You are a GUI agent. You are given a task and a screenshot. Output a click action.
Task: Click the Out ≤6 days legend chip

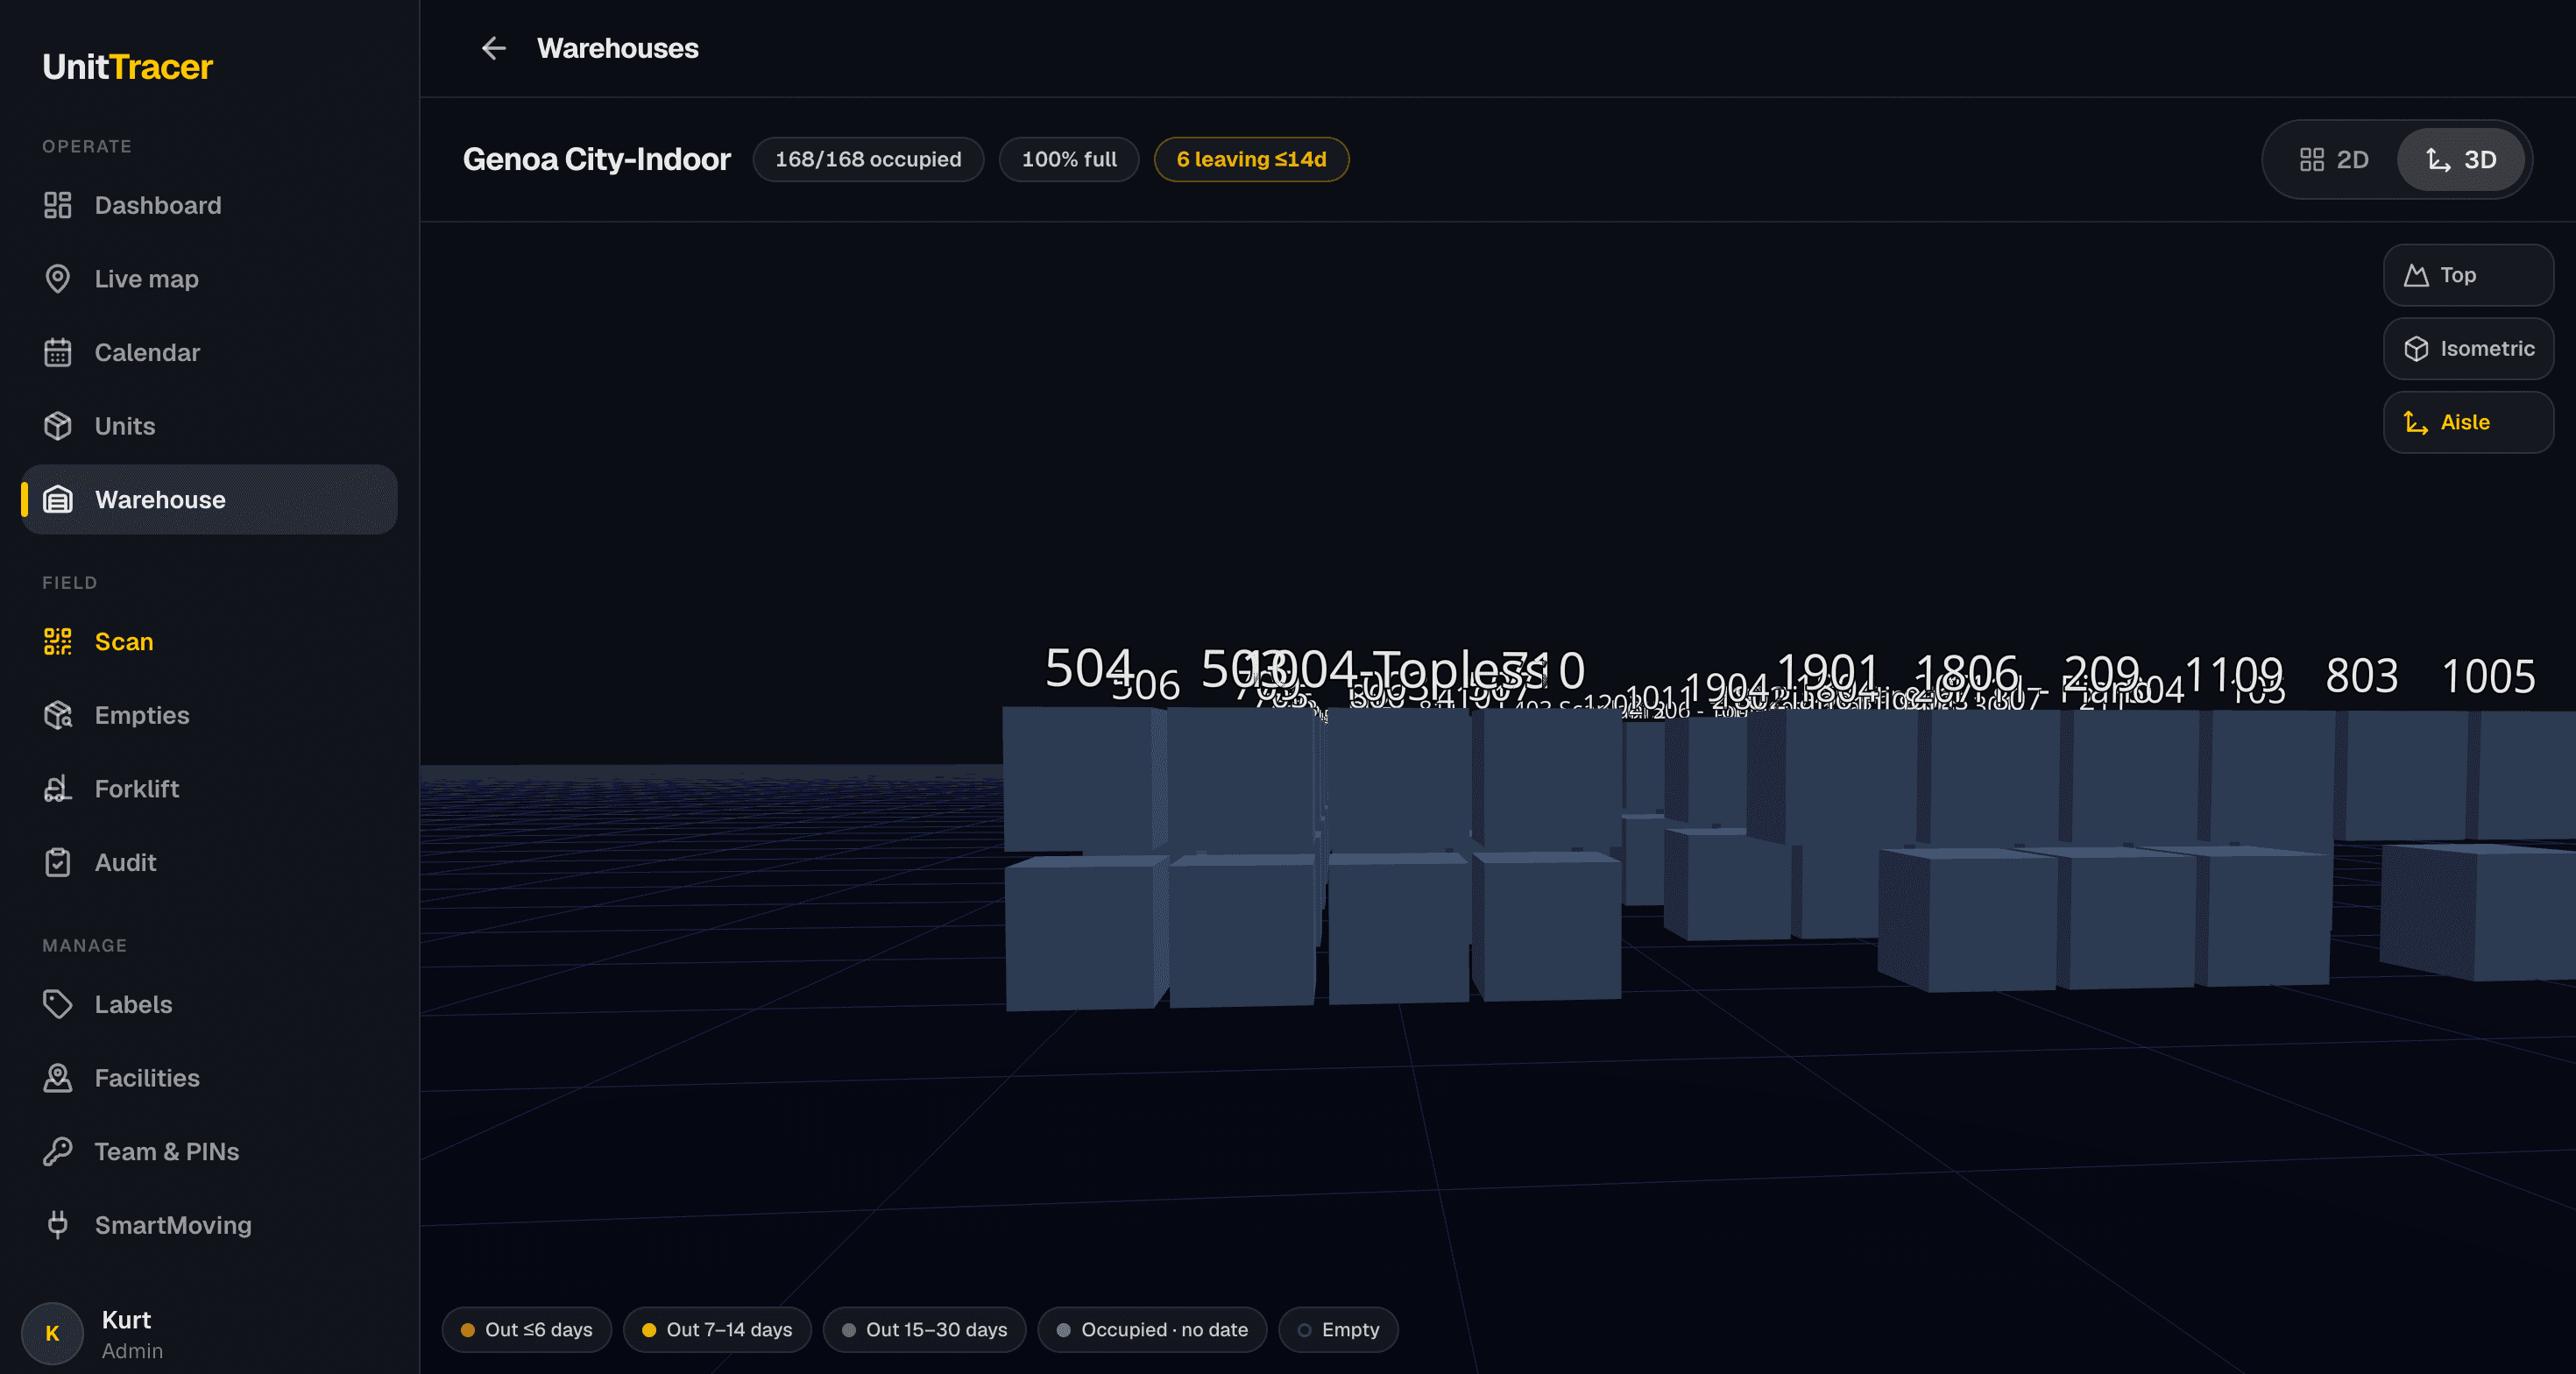point(527,1329)
